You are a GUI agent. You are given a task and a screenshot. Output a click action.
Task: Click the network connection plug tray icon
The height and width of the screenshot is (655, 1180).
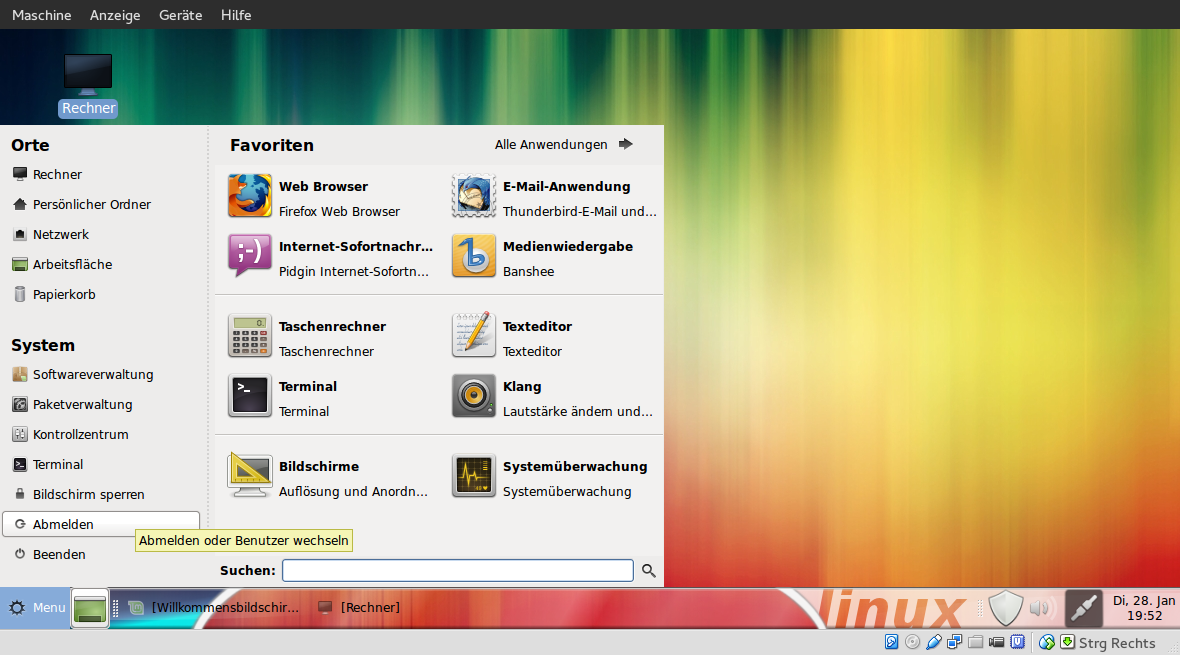[x=1084, y=608]
